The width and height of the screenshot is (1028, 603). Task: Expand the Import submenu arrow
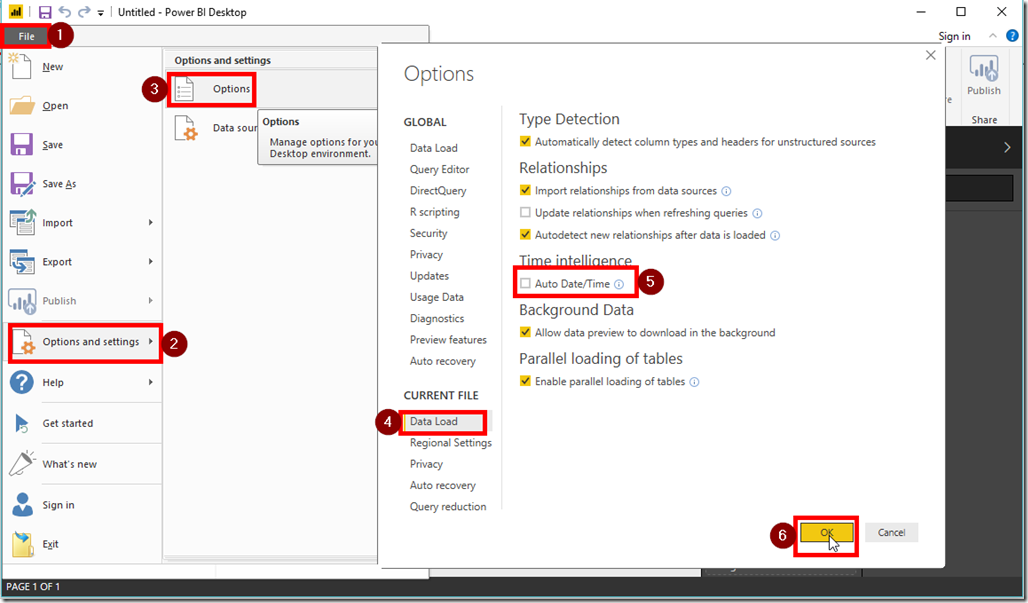151,223
